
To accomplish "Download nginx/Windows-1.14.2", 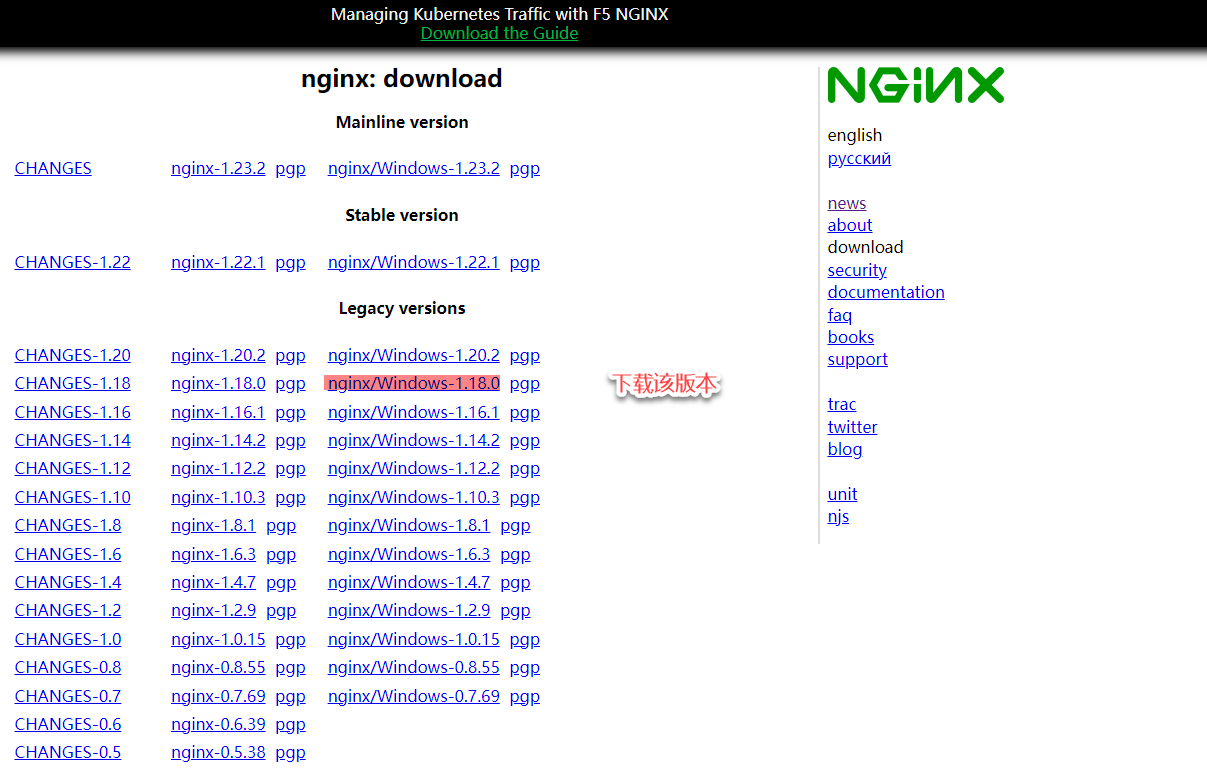I will pos(414,440).
